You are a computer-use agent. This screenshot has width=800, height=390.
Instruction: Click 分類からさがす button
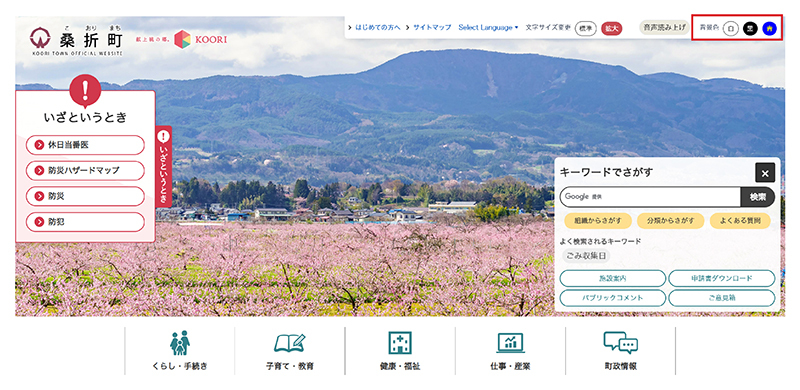(670, 221)
